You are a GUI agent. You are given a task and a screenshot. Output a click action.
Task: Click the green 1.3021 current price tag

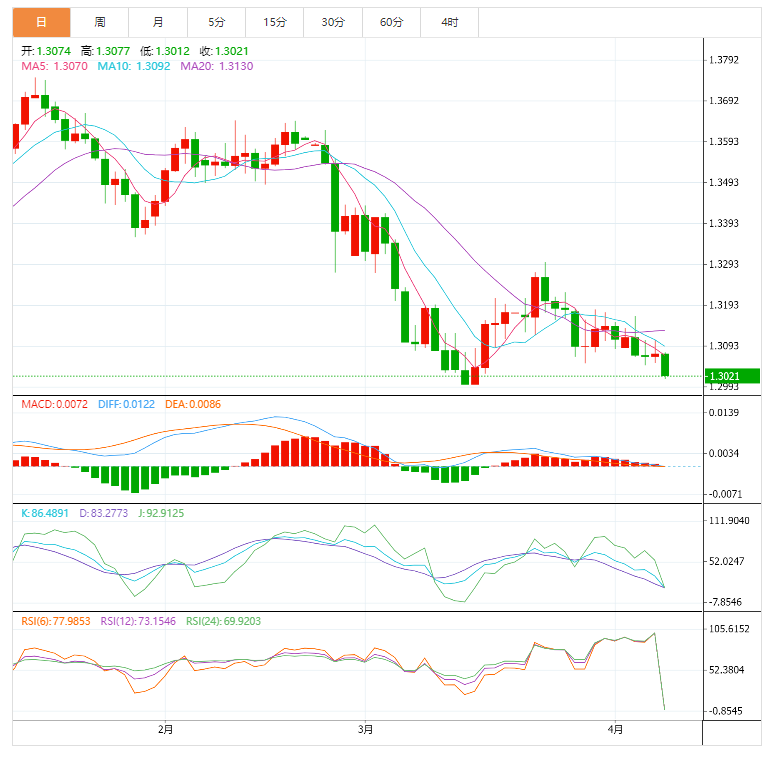[x=732, y=376]
